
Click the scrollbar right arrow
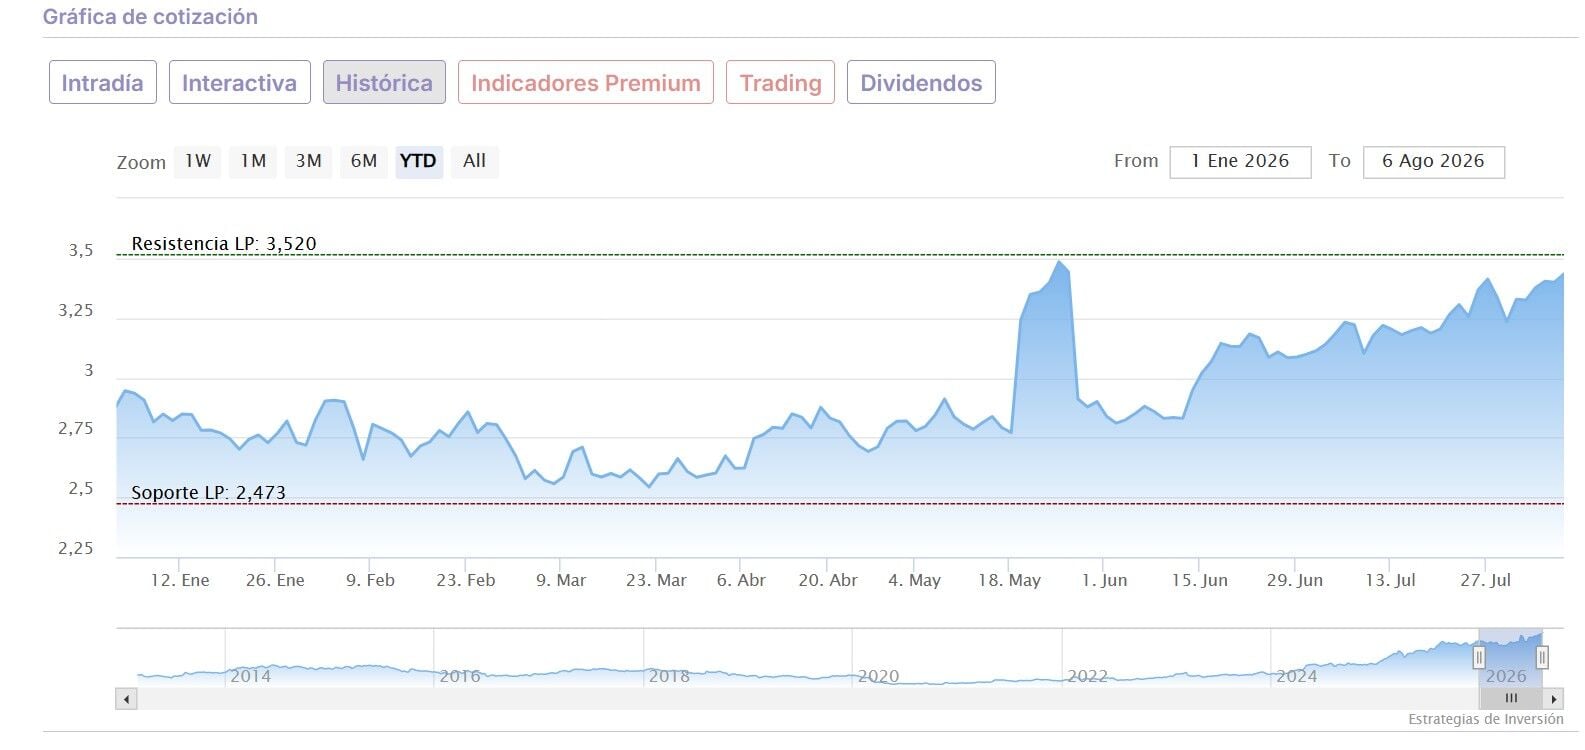[x=1553, y=699]
